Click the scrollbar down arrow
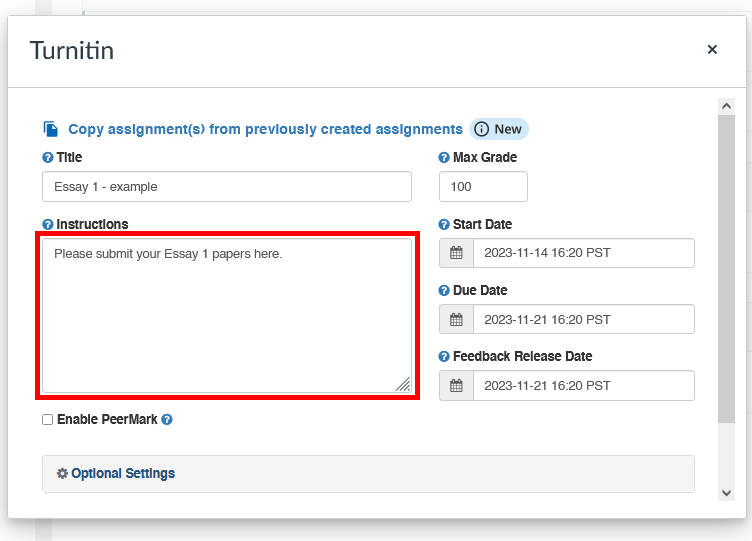The image size is (752, 541). (x=727, y=493)
